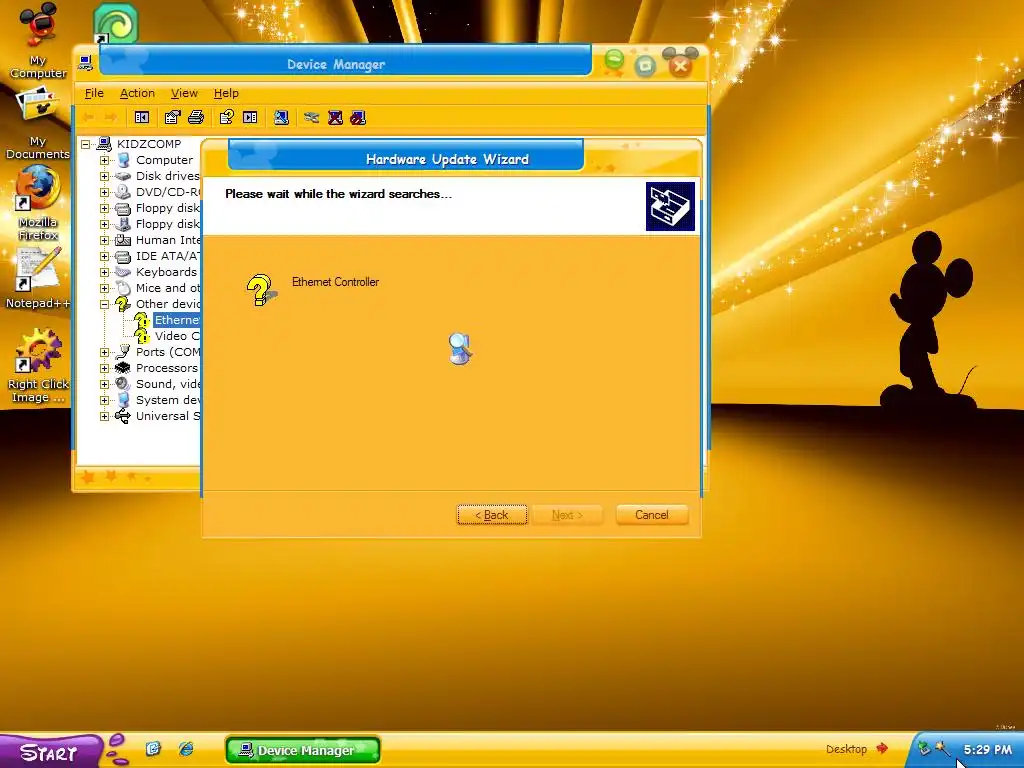Expand the Computer tree node

tap(104, 160)
